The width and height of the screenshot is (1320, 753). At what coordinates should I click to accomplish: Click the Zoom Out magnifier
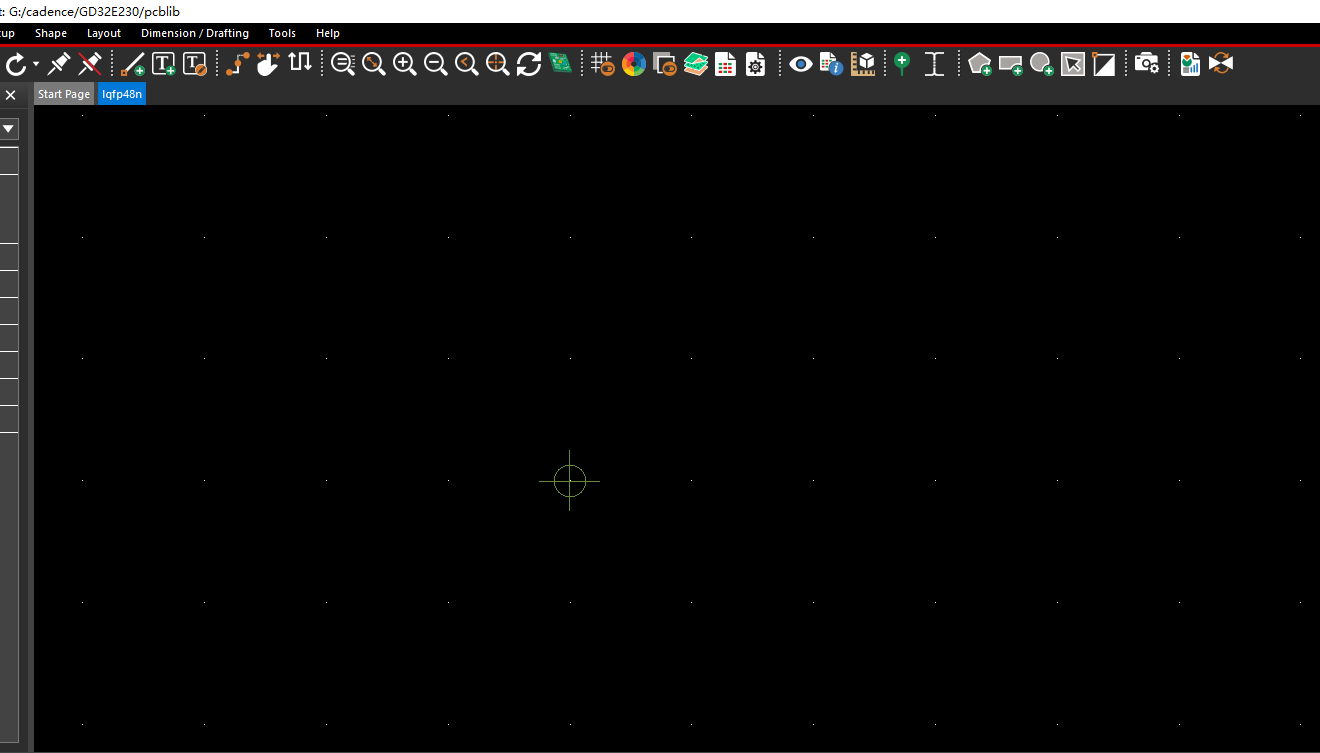[436, 64]
